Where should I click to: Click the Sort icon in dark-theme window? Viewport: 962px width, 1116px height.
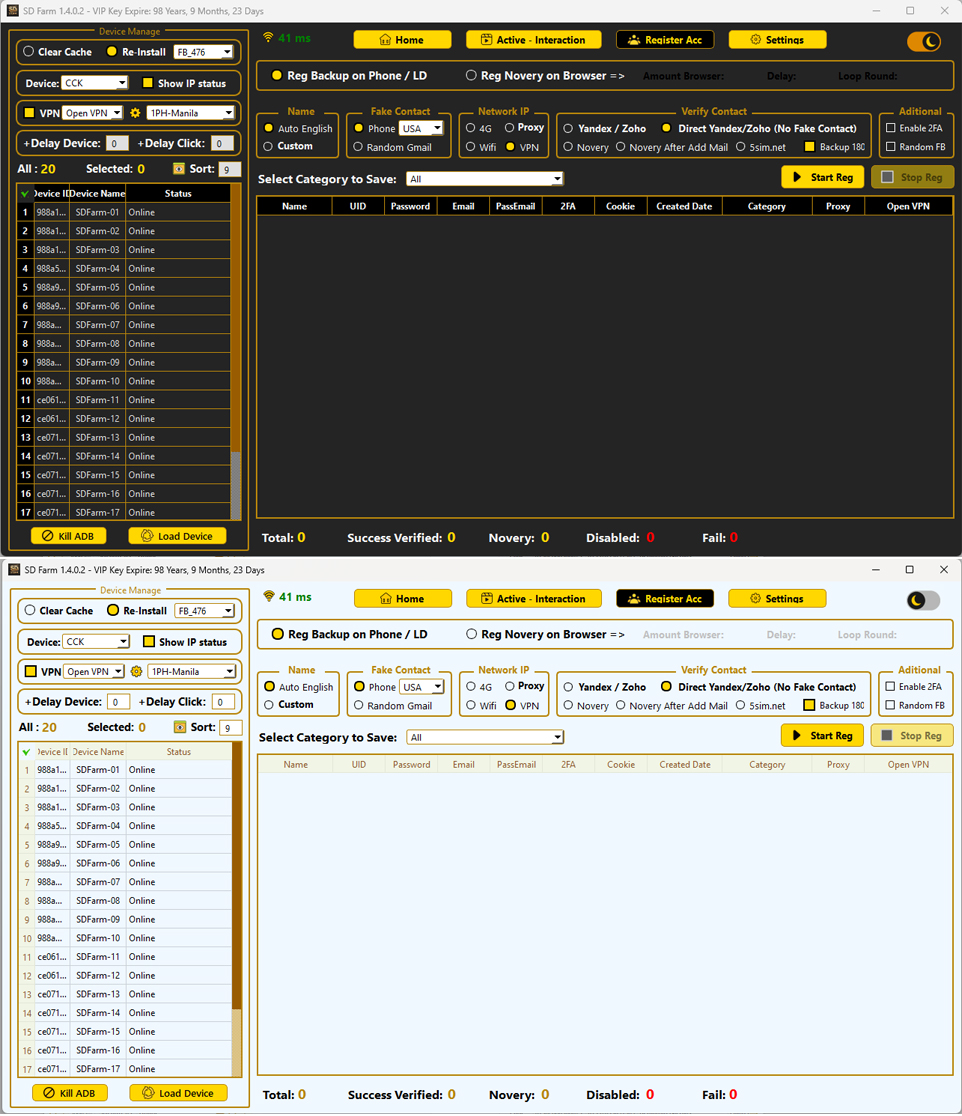[179, 169]
